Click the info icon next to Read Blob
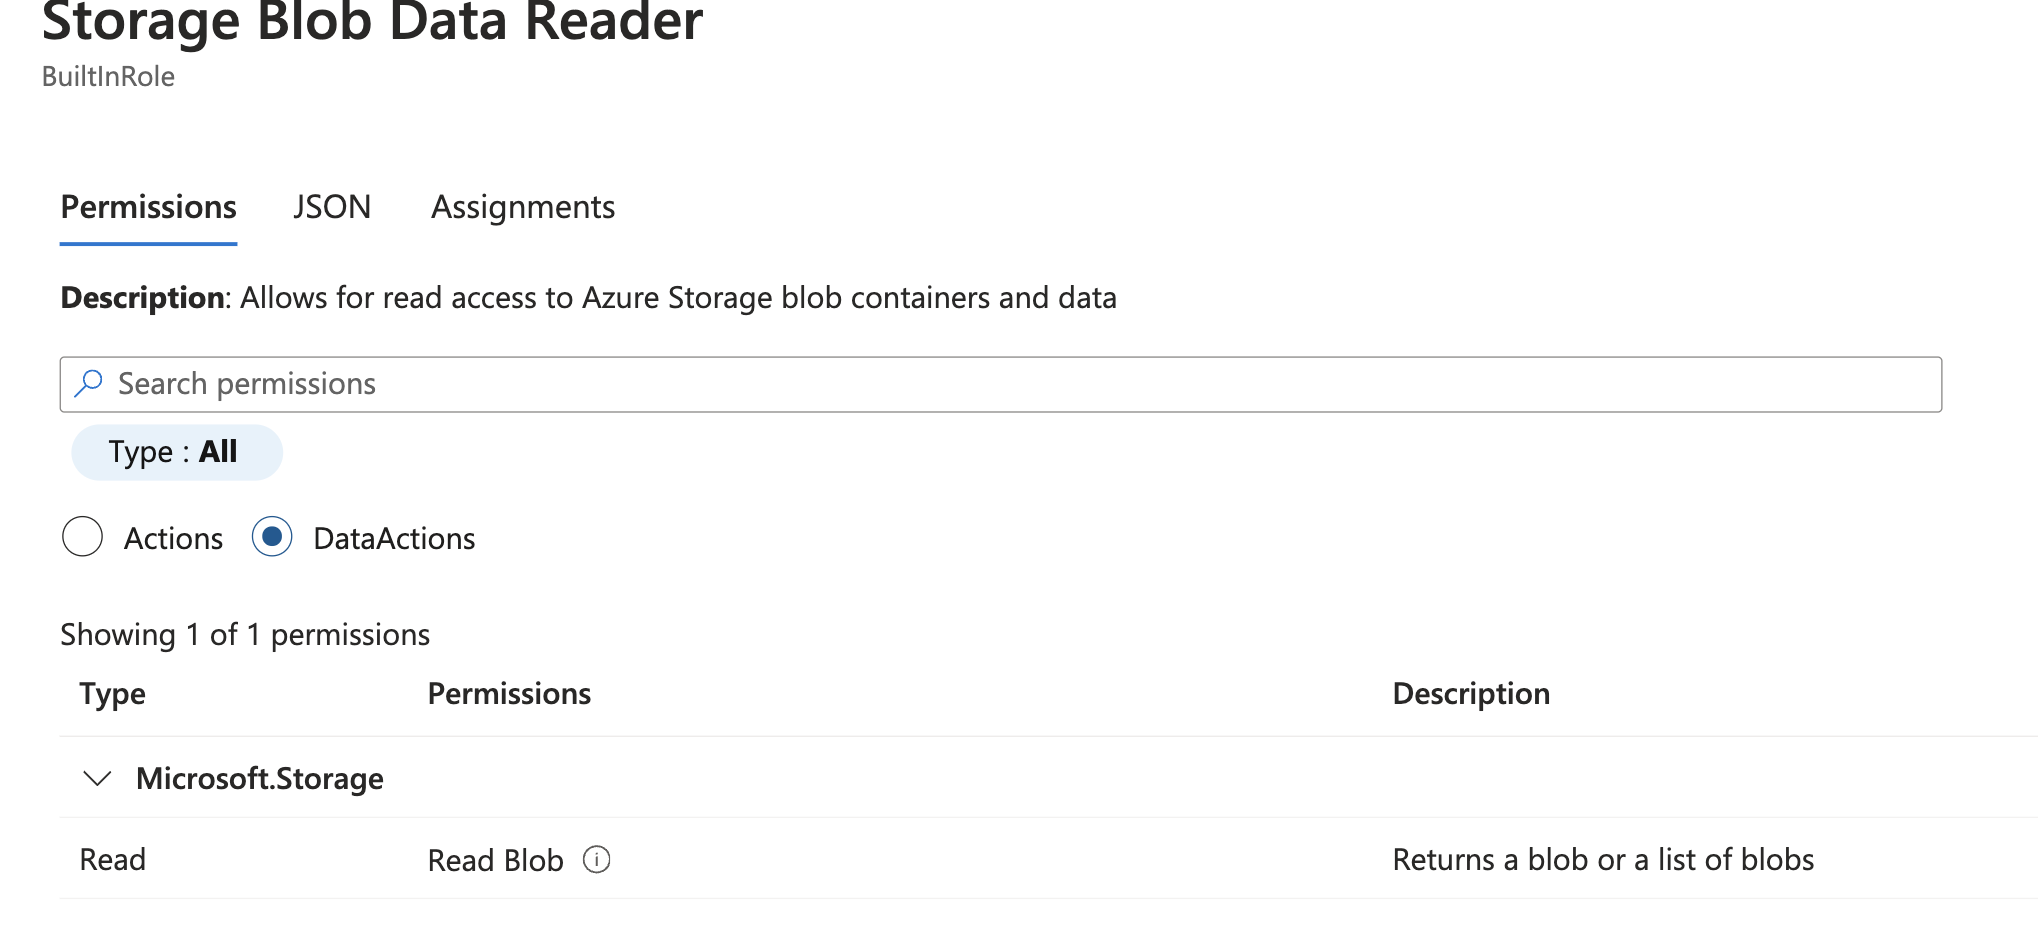Image resolution: width=2038 pixels, height=952 pixels. [597, 859]
